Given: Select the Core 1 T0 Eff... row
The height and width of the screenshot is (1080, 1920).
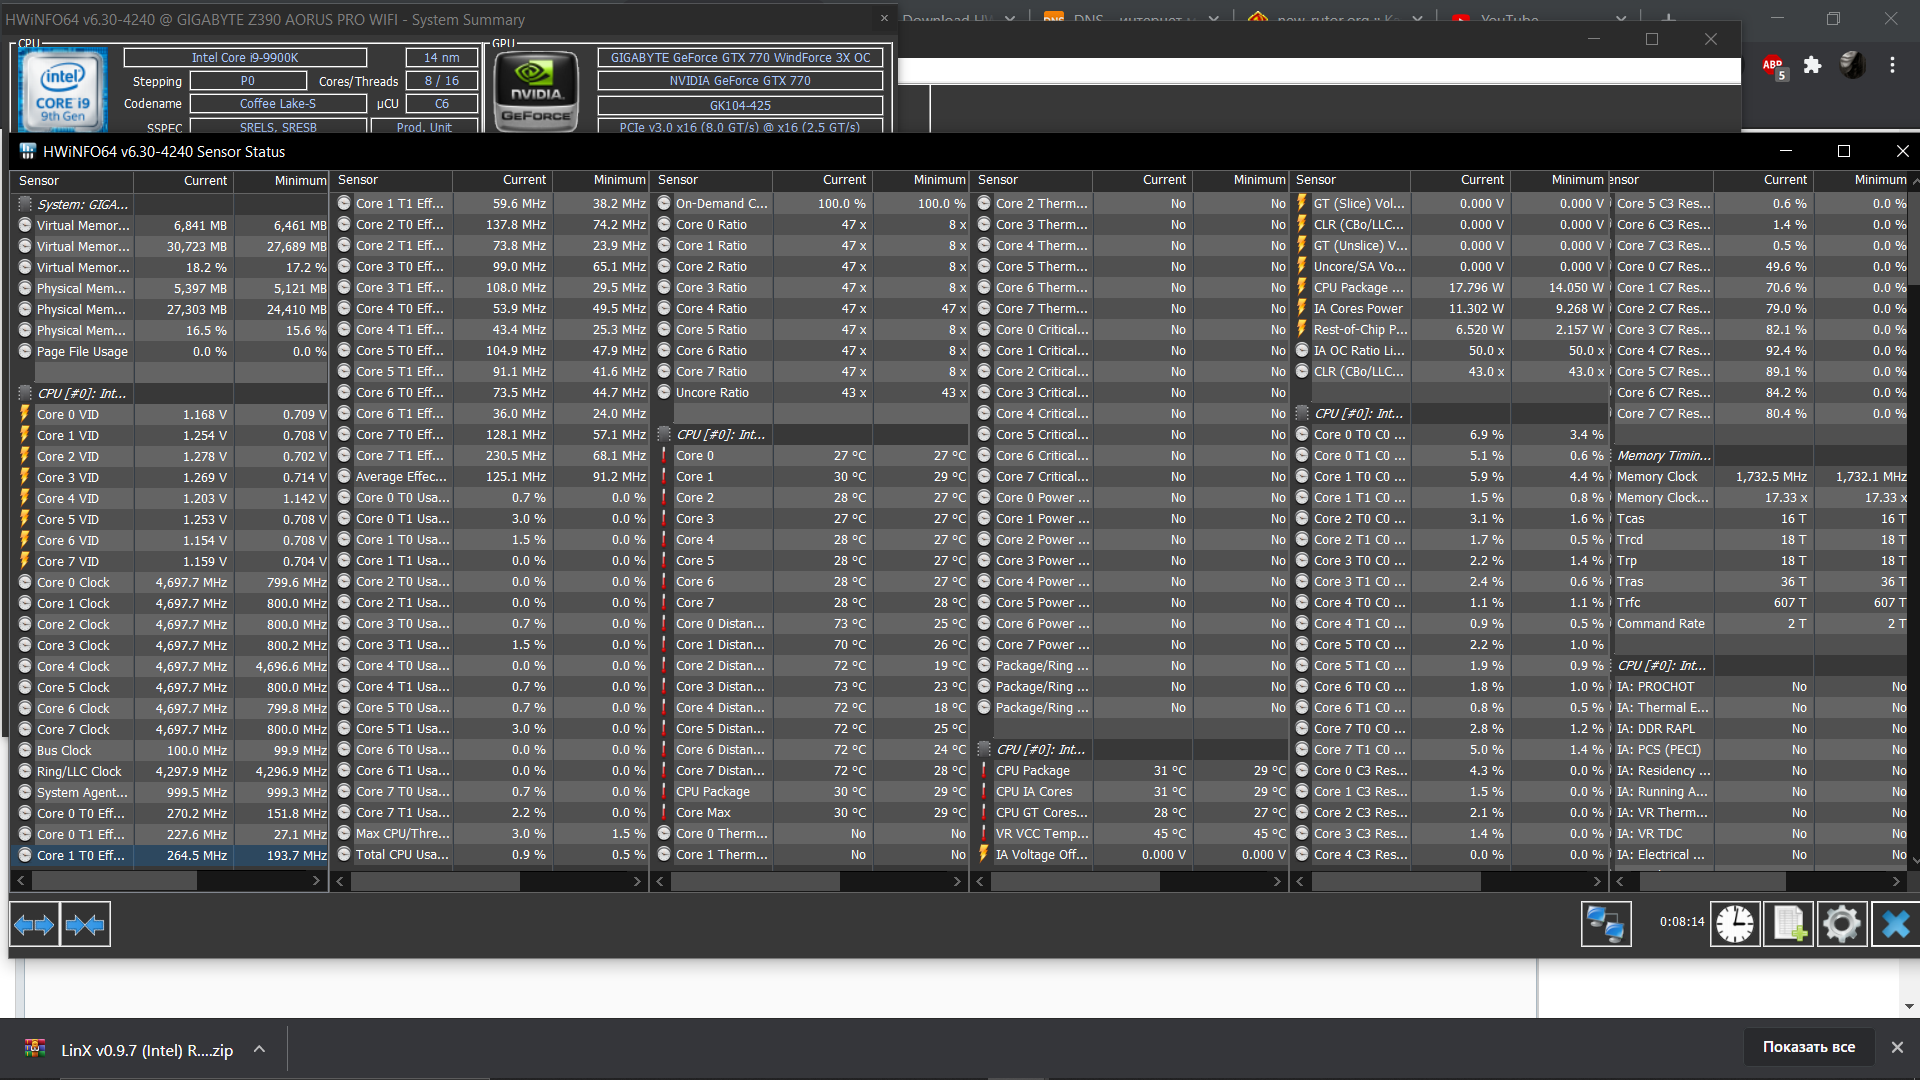Looking at the screenshot, I should (80, 856).
